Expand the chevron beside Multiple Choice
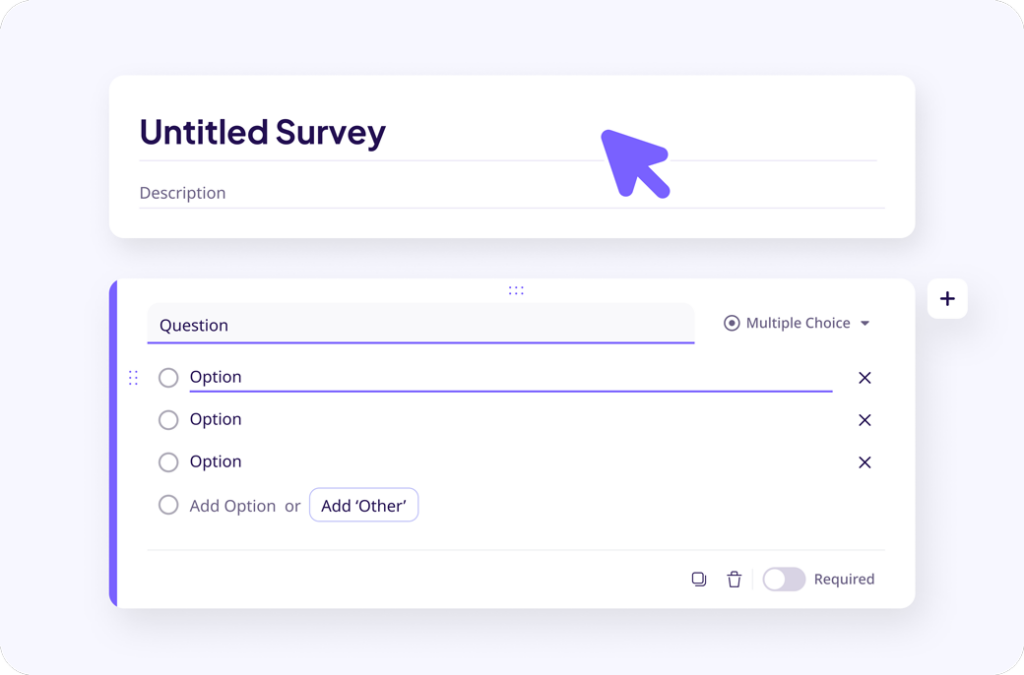 (x=866, y=323)
